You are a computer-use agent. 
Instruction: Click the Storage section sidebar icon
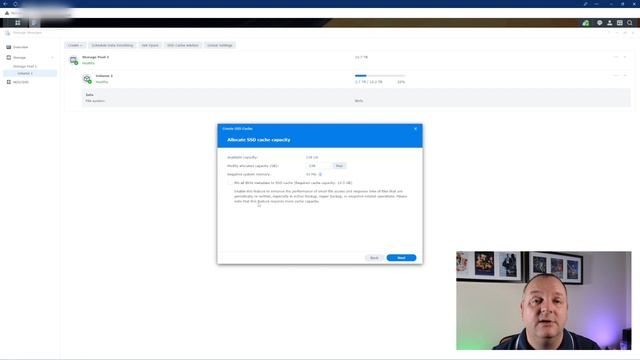[9, 58]
